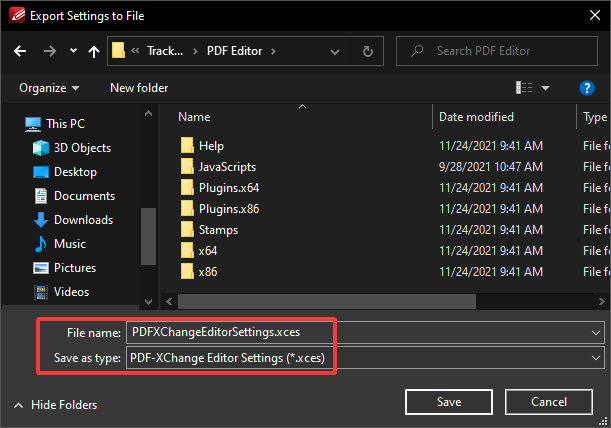Viewport: 611px width, 428px height.
Task: Refresh the PDF Editor folder view
Action: point(368,50)
